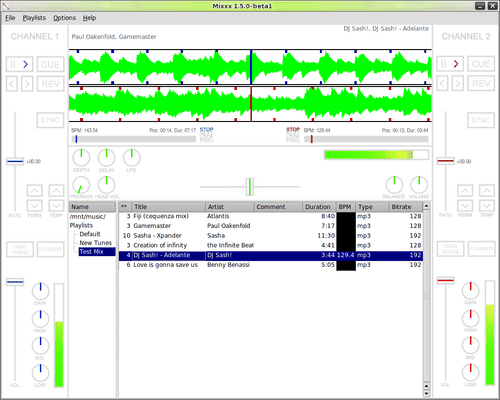Click Channel 1 PERM rate up arrow
This screenshot has width=500, height=400.
click(35, 191)
